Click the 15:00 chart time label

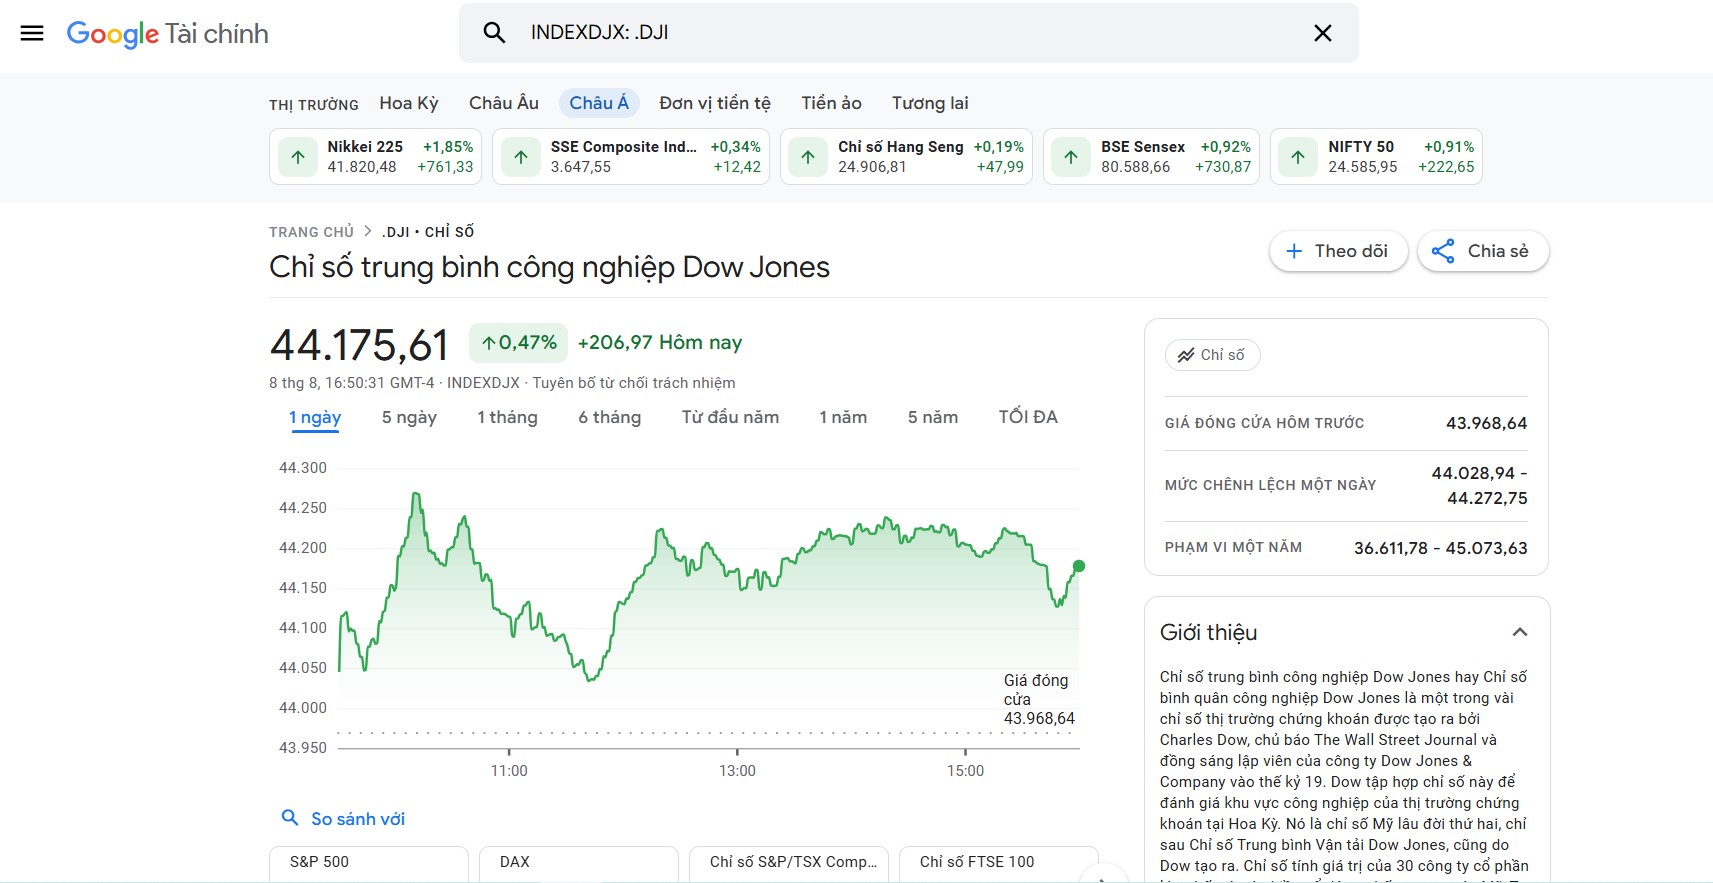tap(965, 771)
